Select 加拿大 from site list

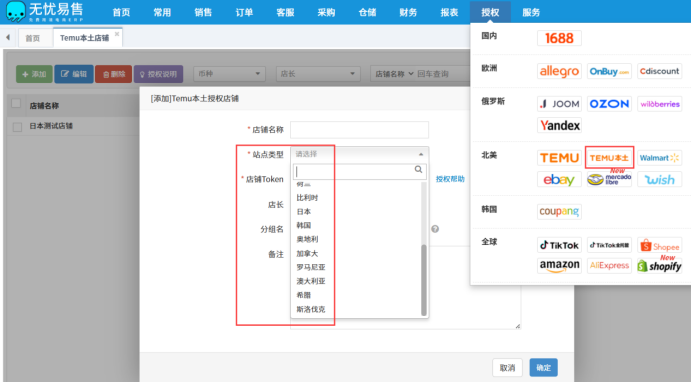(307, 254)
